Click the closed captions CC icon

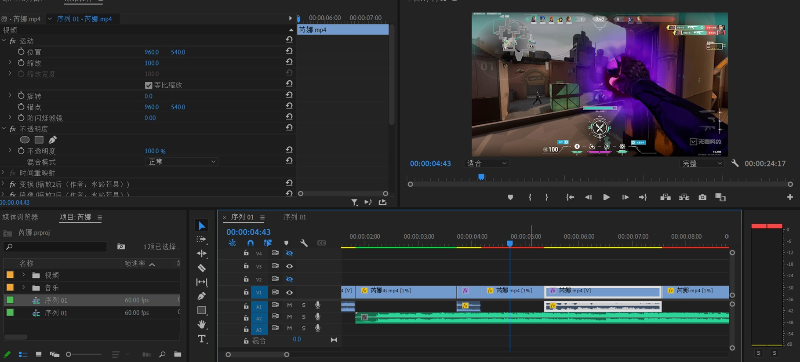click(x=321, y=243)
